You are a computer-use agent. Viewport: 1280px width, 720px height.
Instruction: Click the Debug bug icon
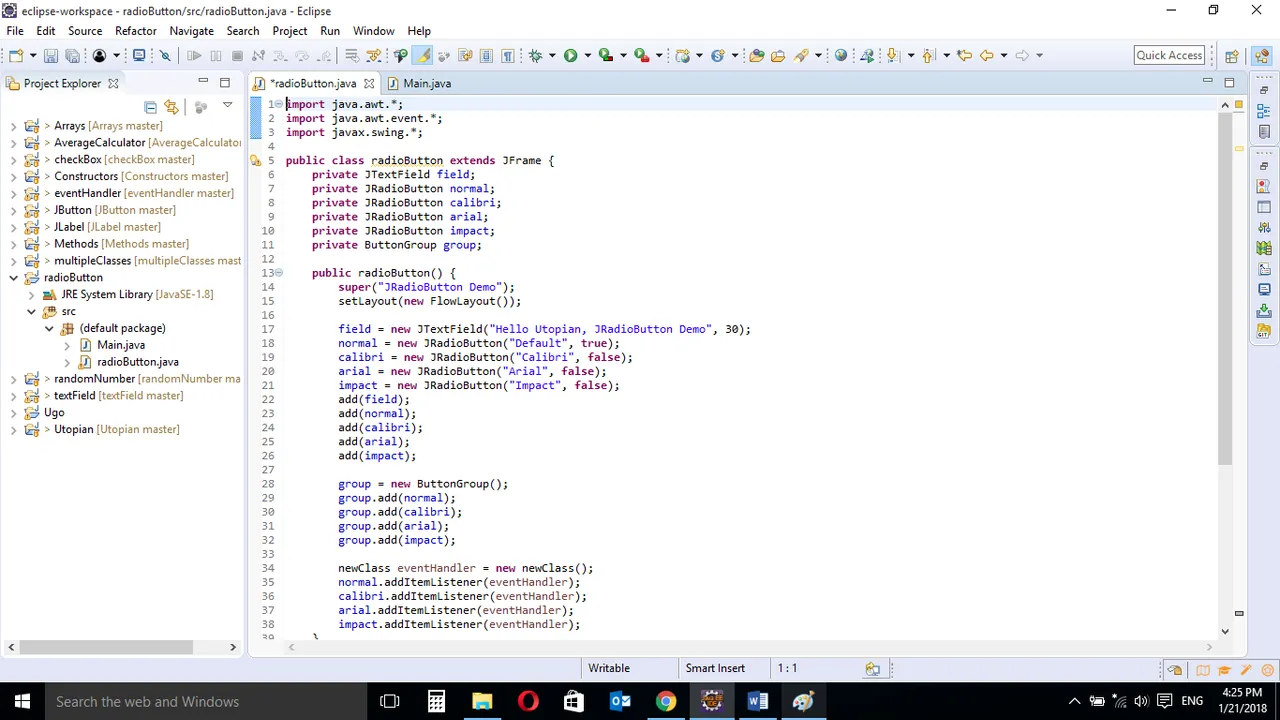[x=535, y=55]
